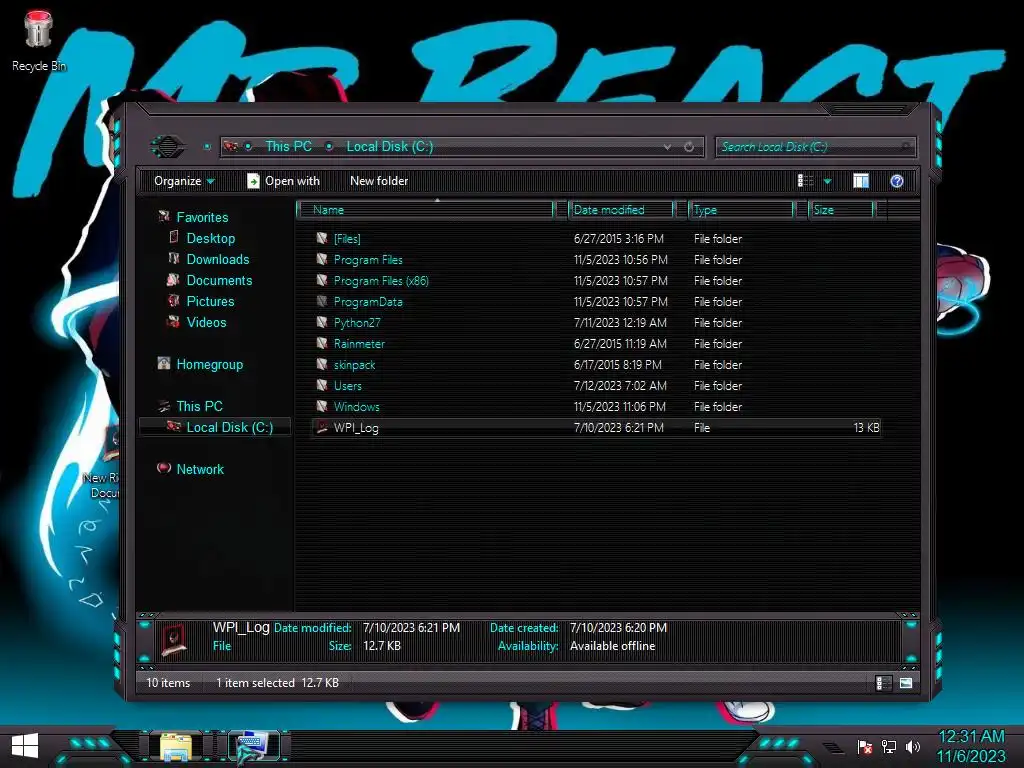Image resolution: width=1024 pixels, height=768 pixels.
Task: Click the Action Center flag tray icon
Action: click(x=865, y=746)
